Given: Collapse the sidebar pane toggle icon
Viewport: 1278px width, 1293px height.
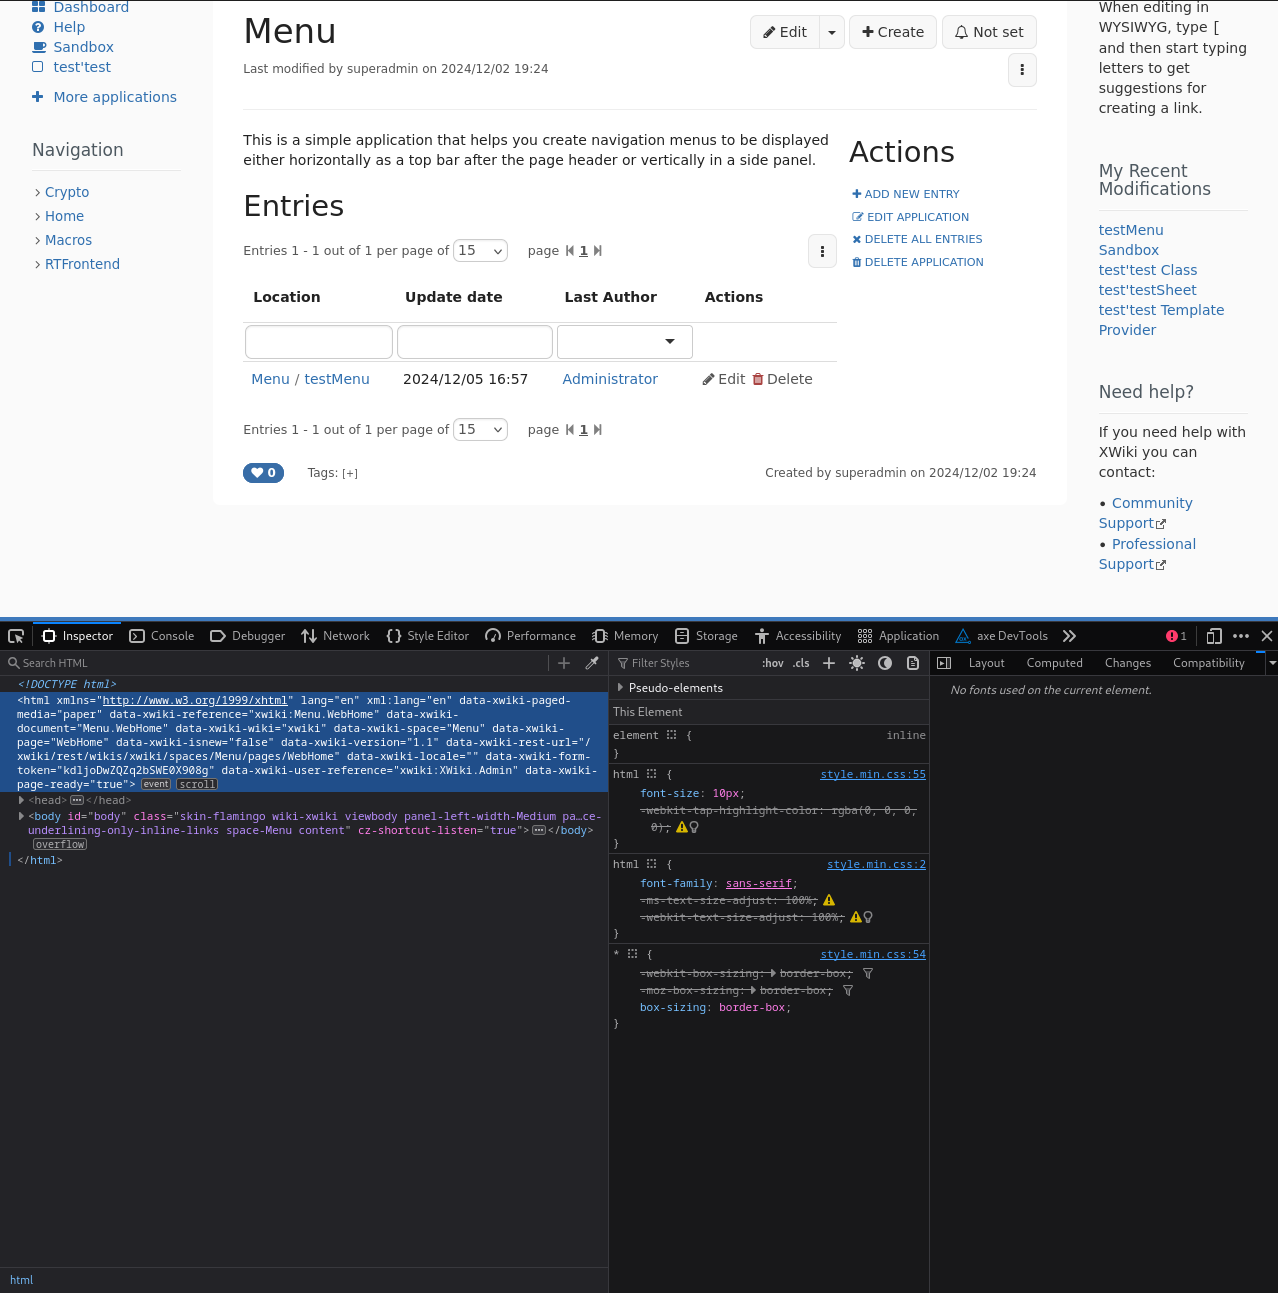Looking at the screenshot, I should click(x=944, y=663).
